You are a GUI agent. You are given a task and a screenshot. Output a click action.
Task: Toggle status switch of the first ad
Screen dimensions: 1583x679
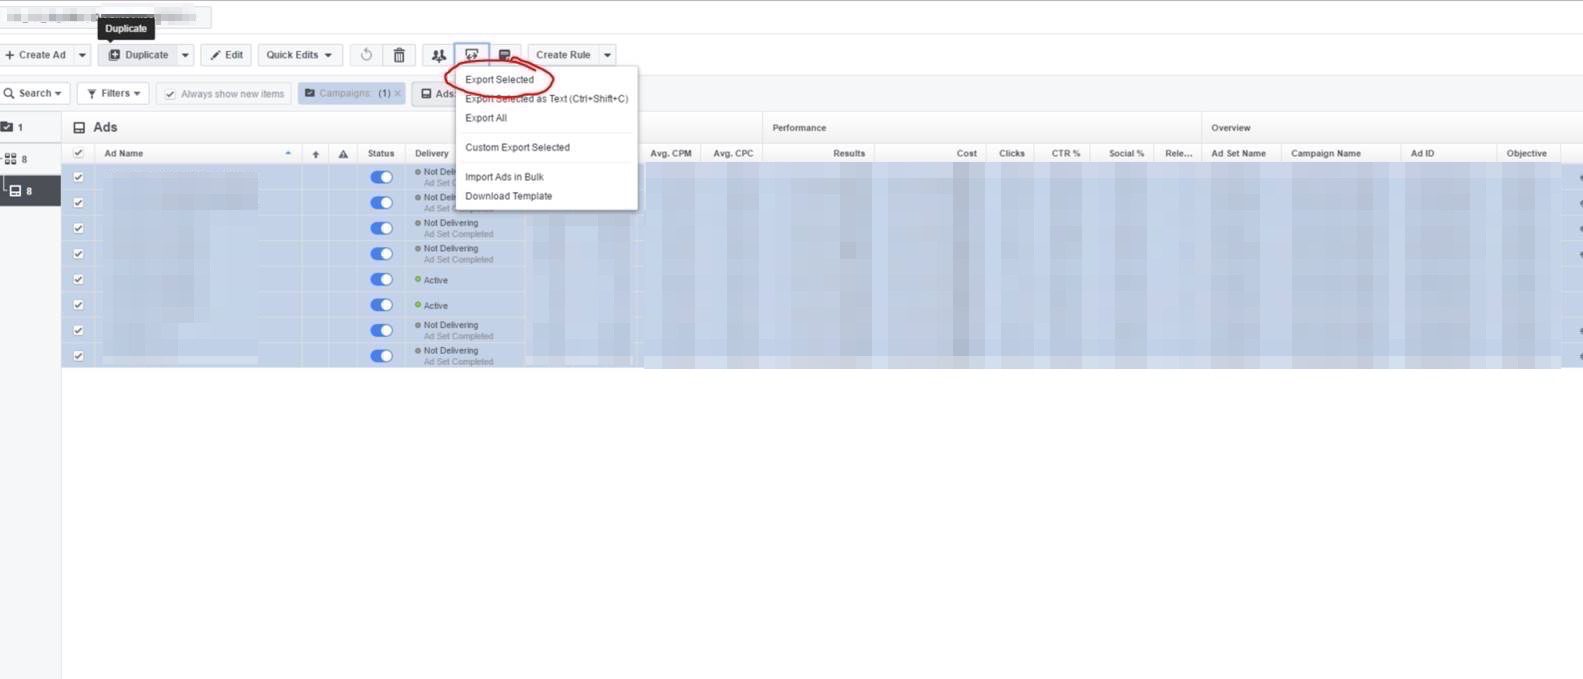[381, 177]
